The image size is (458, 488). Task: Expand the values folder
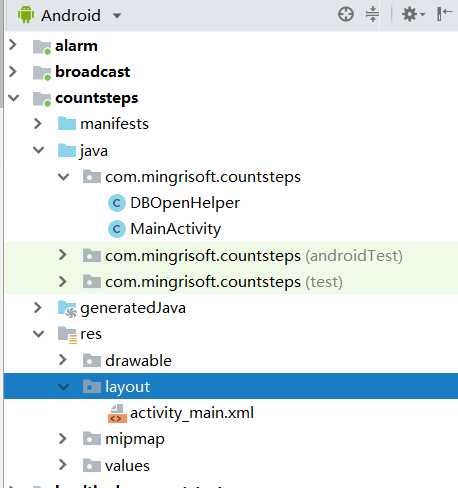(x=62, y=465)
